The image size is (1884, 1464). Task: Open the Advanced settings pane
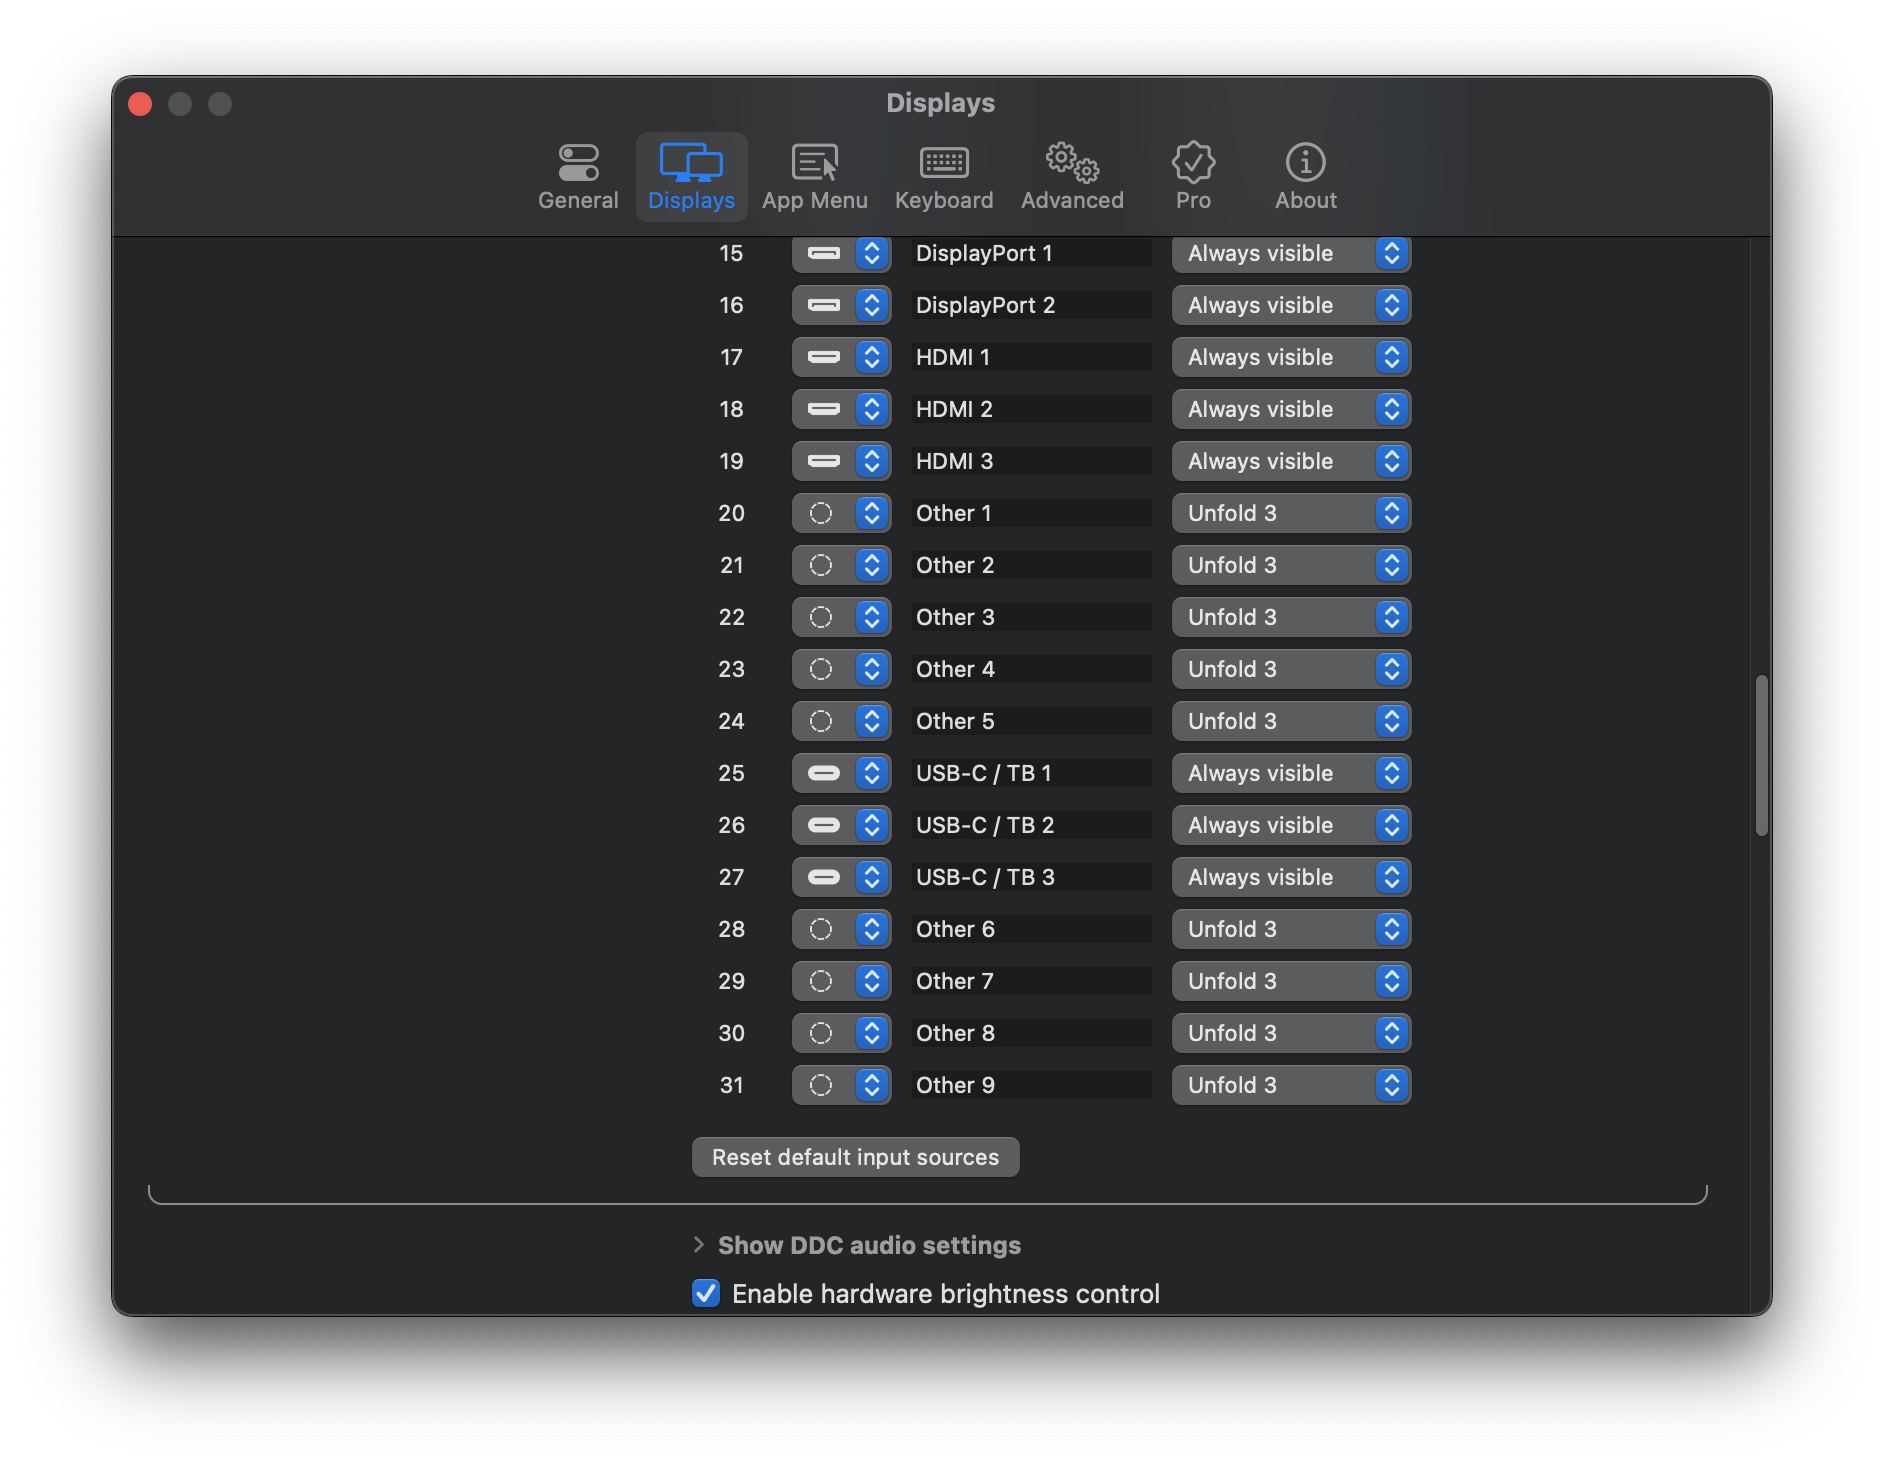1071,176
